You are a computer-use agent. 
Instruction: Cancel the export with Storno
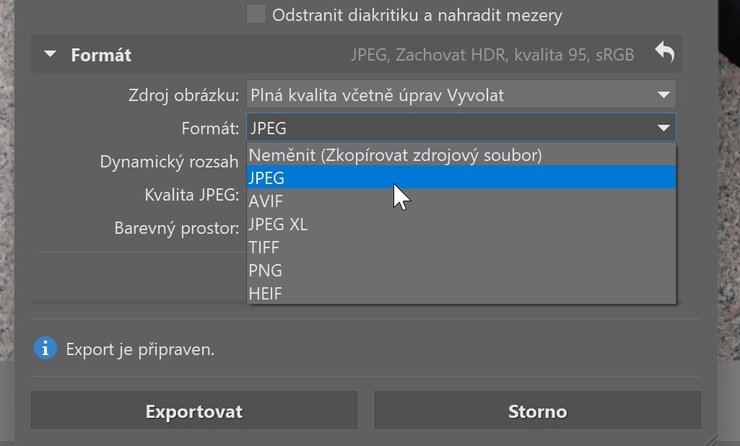538,411
